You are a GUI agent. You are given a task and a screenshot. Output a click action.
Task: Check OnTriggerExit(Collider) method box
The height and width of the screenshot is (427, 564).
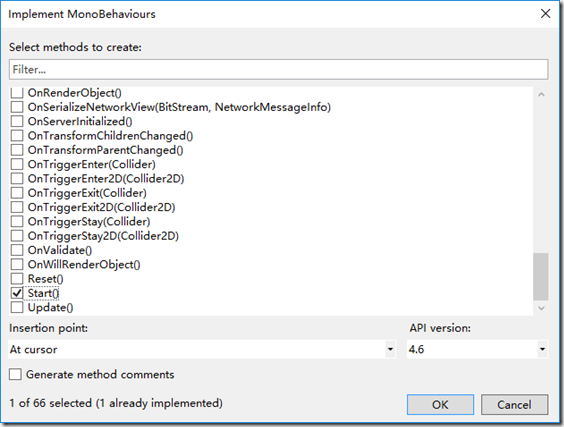click(17, 193)
